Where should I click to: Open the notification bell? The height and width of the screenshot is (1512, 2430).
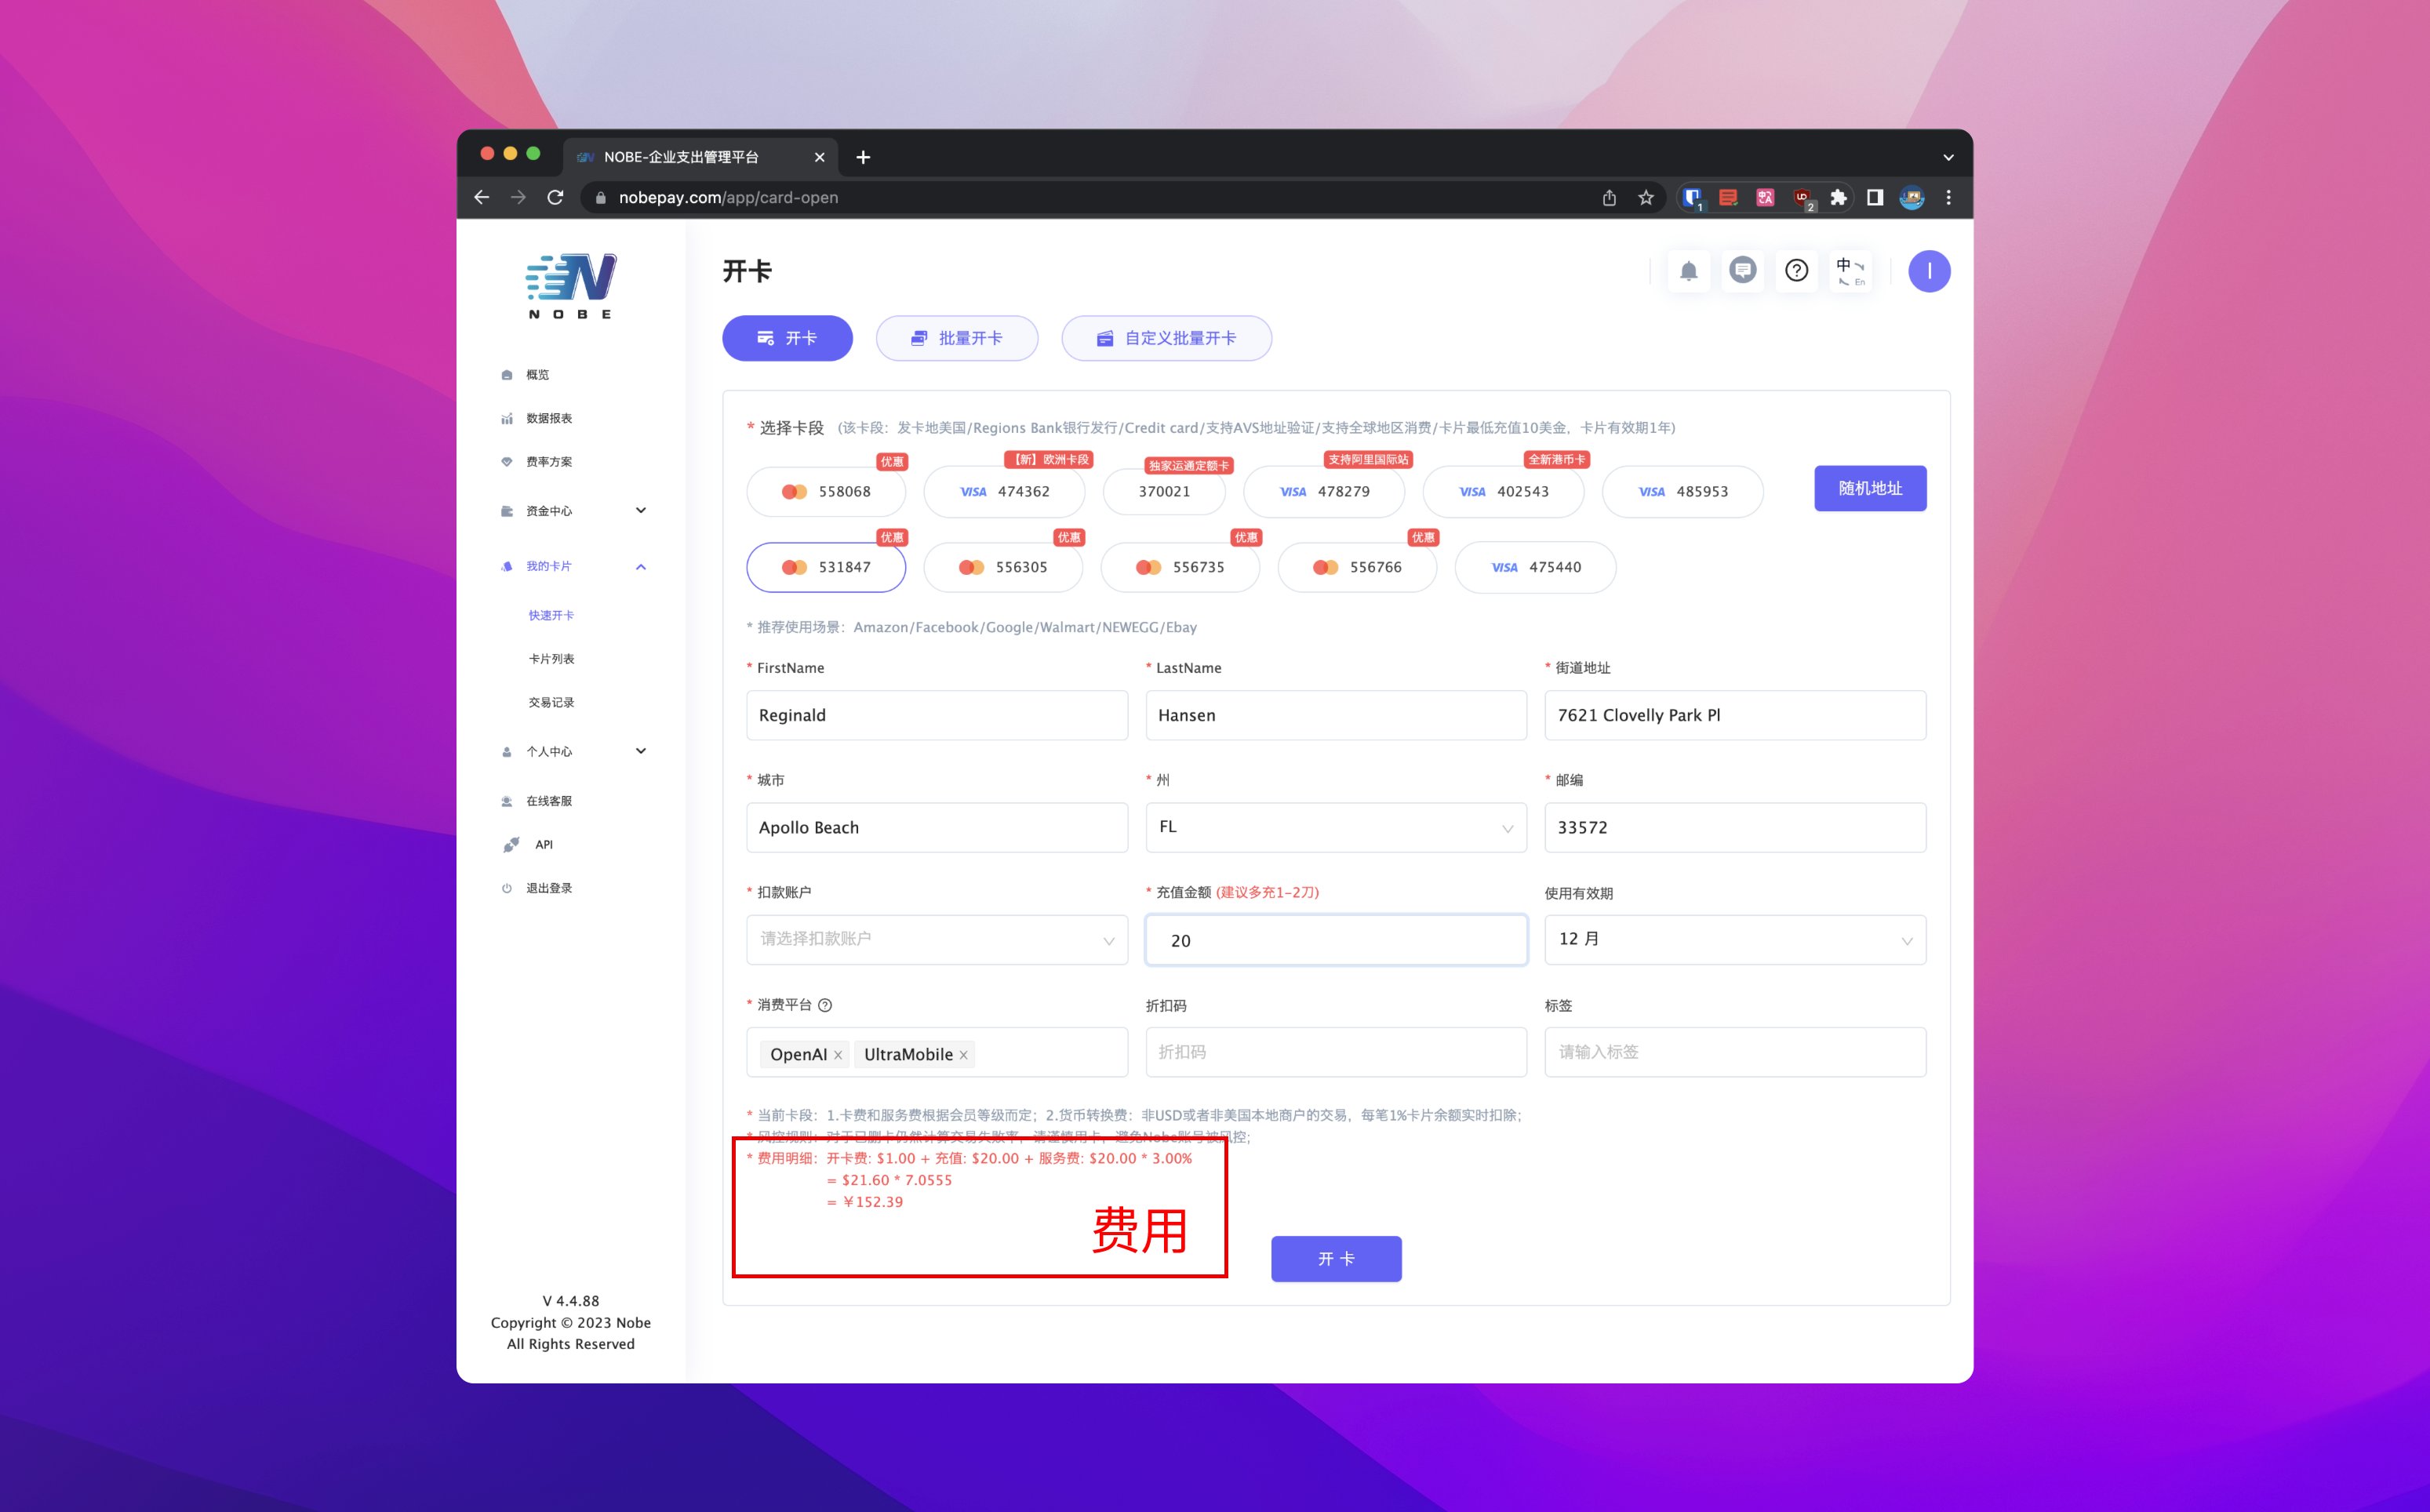[x=1689, y=271]
